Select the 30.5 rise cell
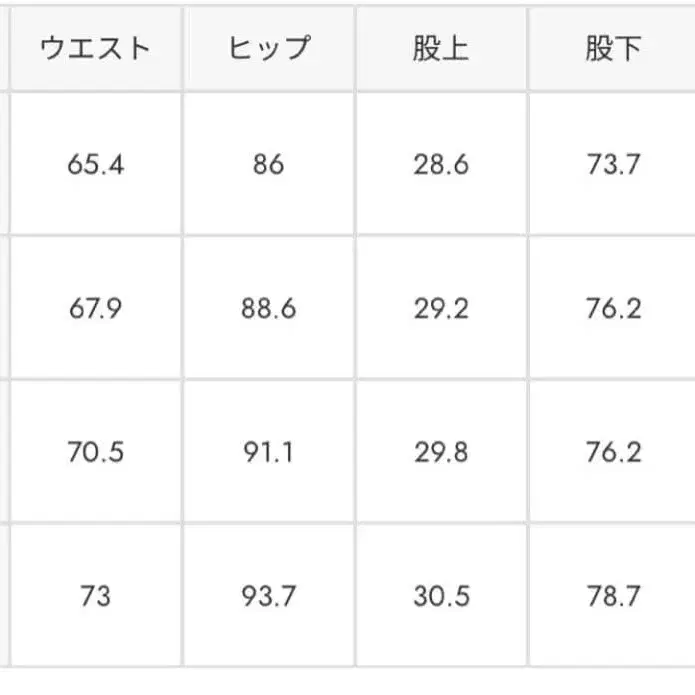The height and width of the screenshot is (695, 695). pyautogui.click(x=441, y=597)
